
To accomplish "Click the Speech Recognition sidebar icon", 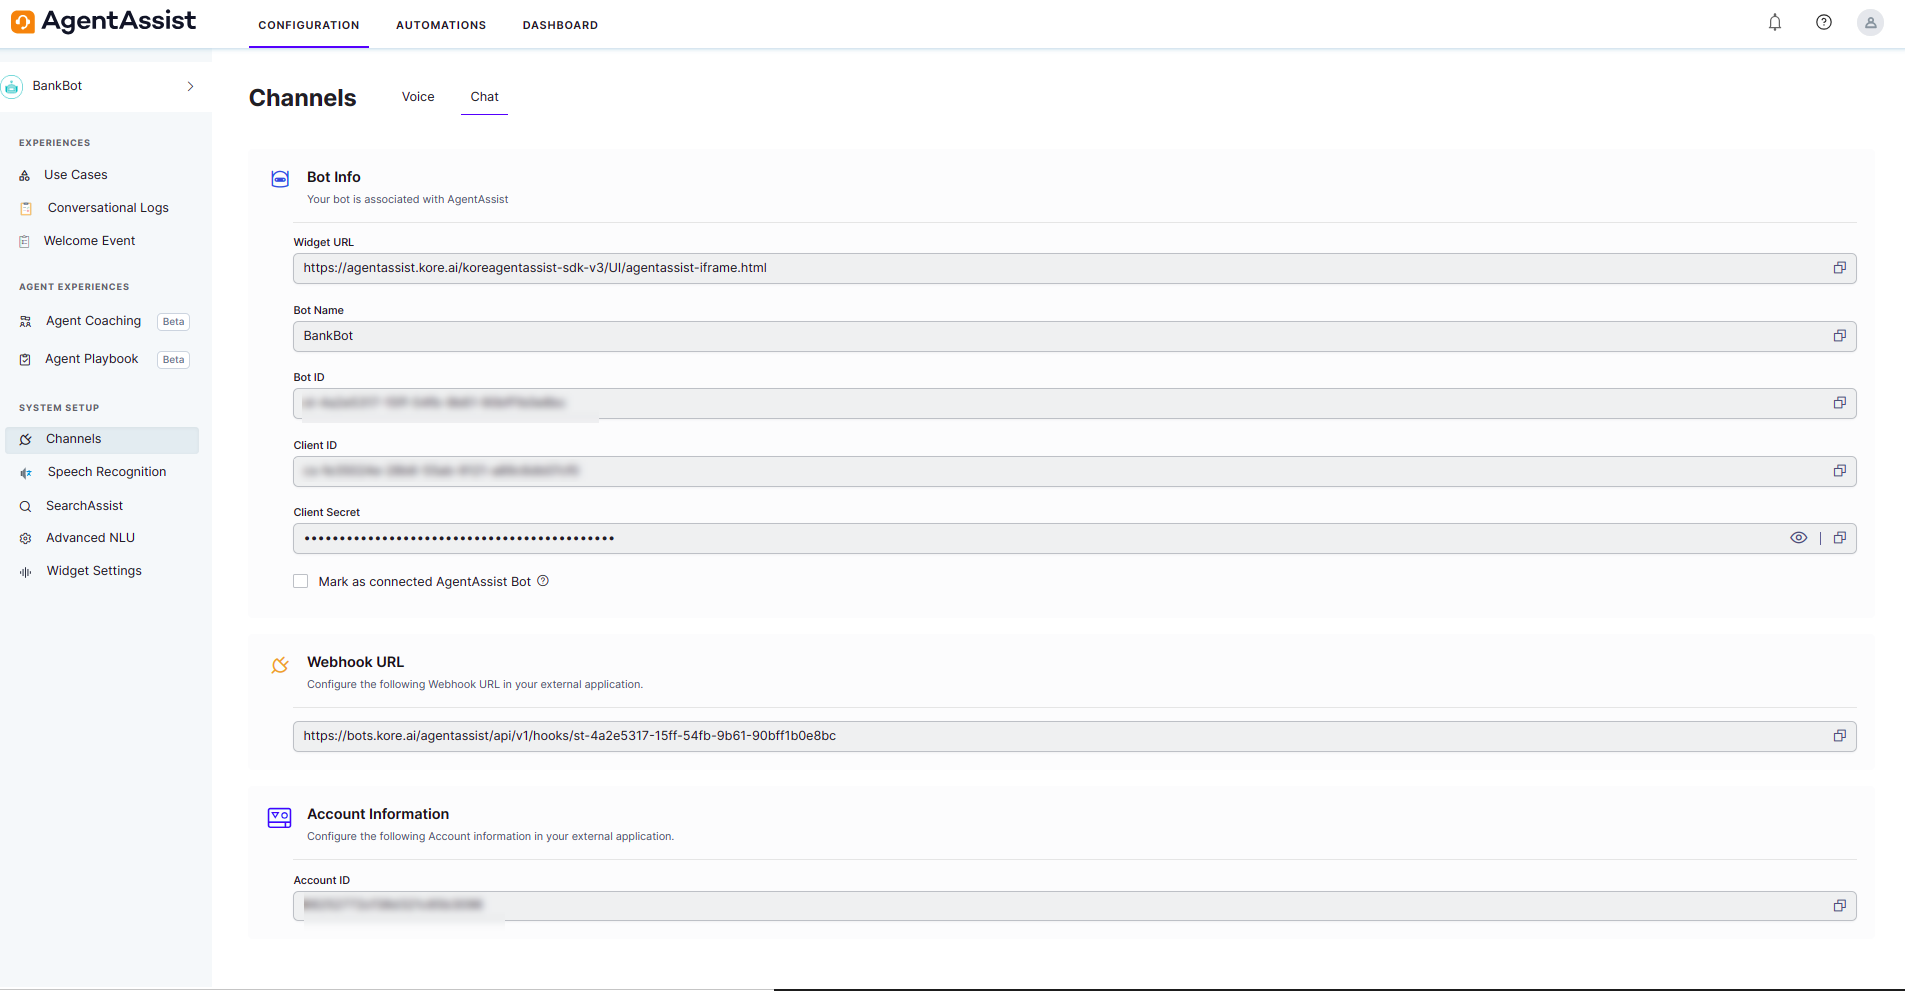I will tap(26, 473).
